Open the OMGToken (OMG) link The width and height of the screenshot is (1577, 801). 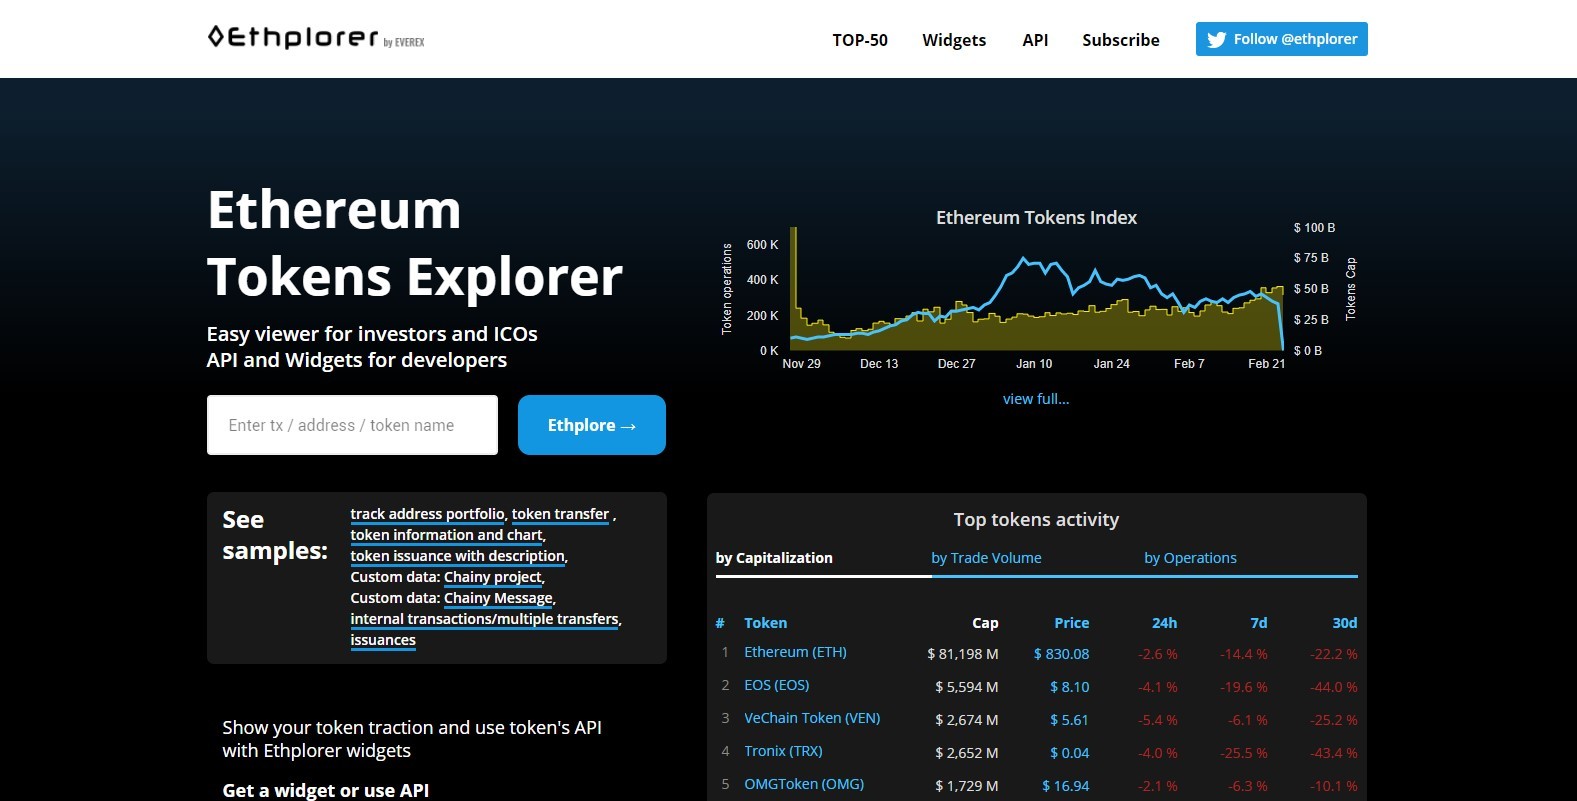(804, 784)
